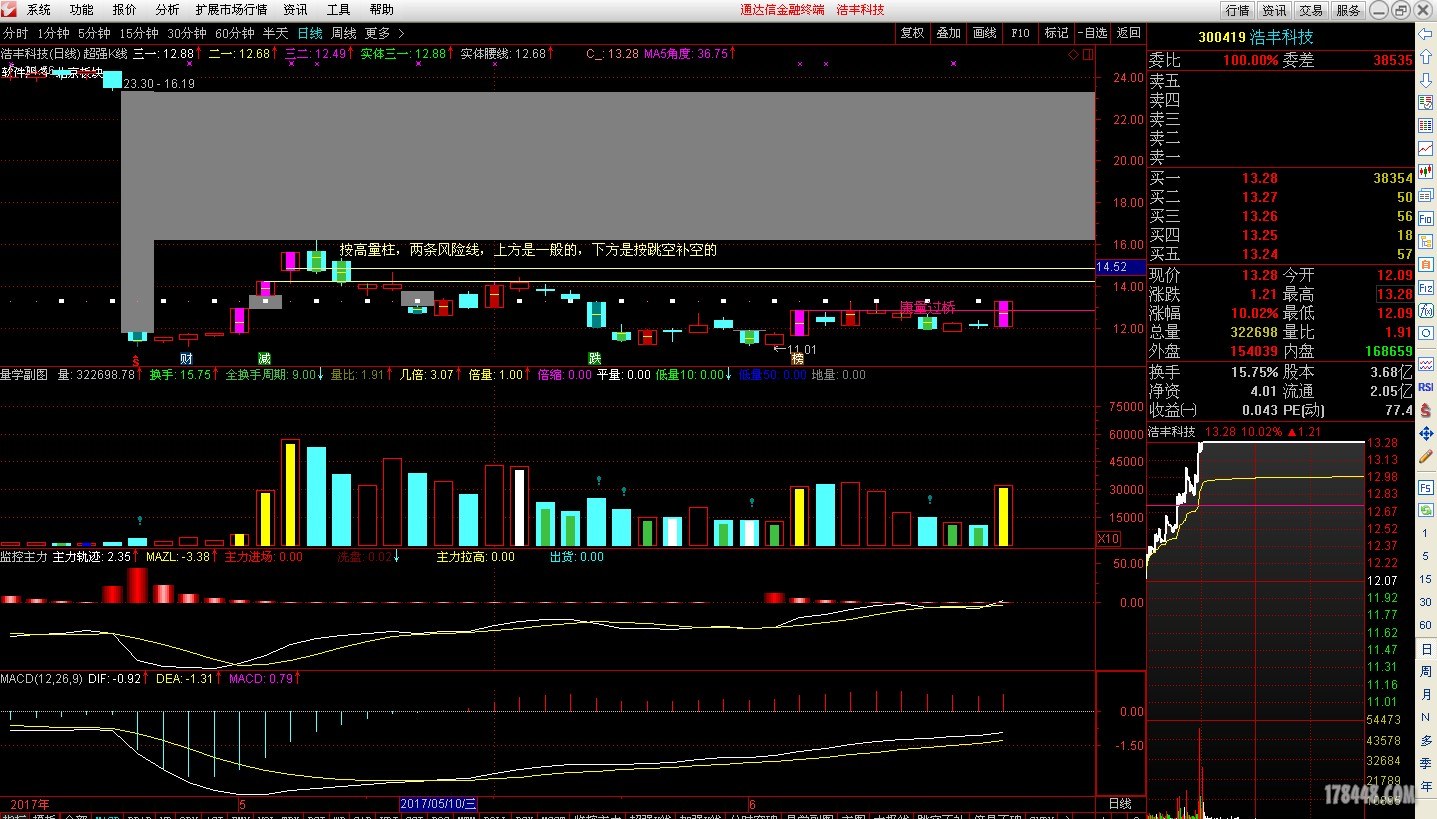Switch to 1-minute period in sidebar
The width and height of the screenshot is (1437, 819).
click(x=1426, y=533)
